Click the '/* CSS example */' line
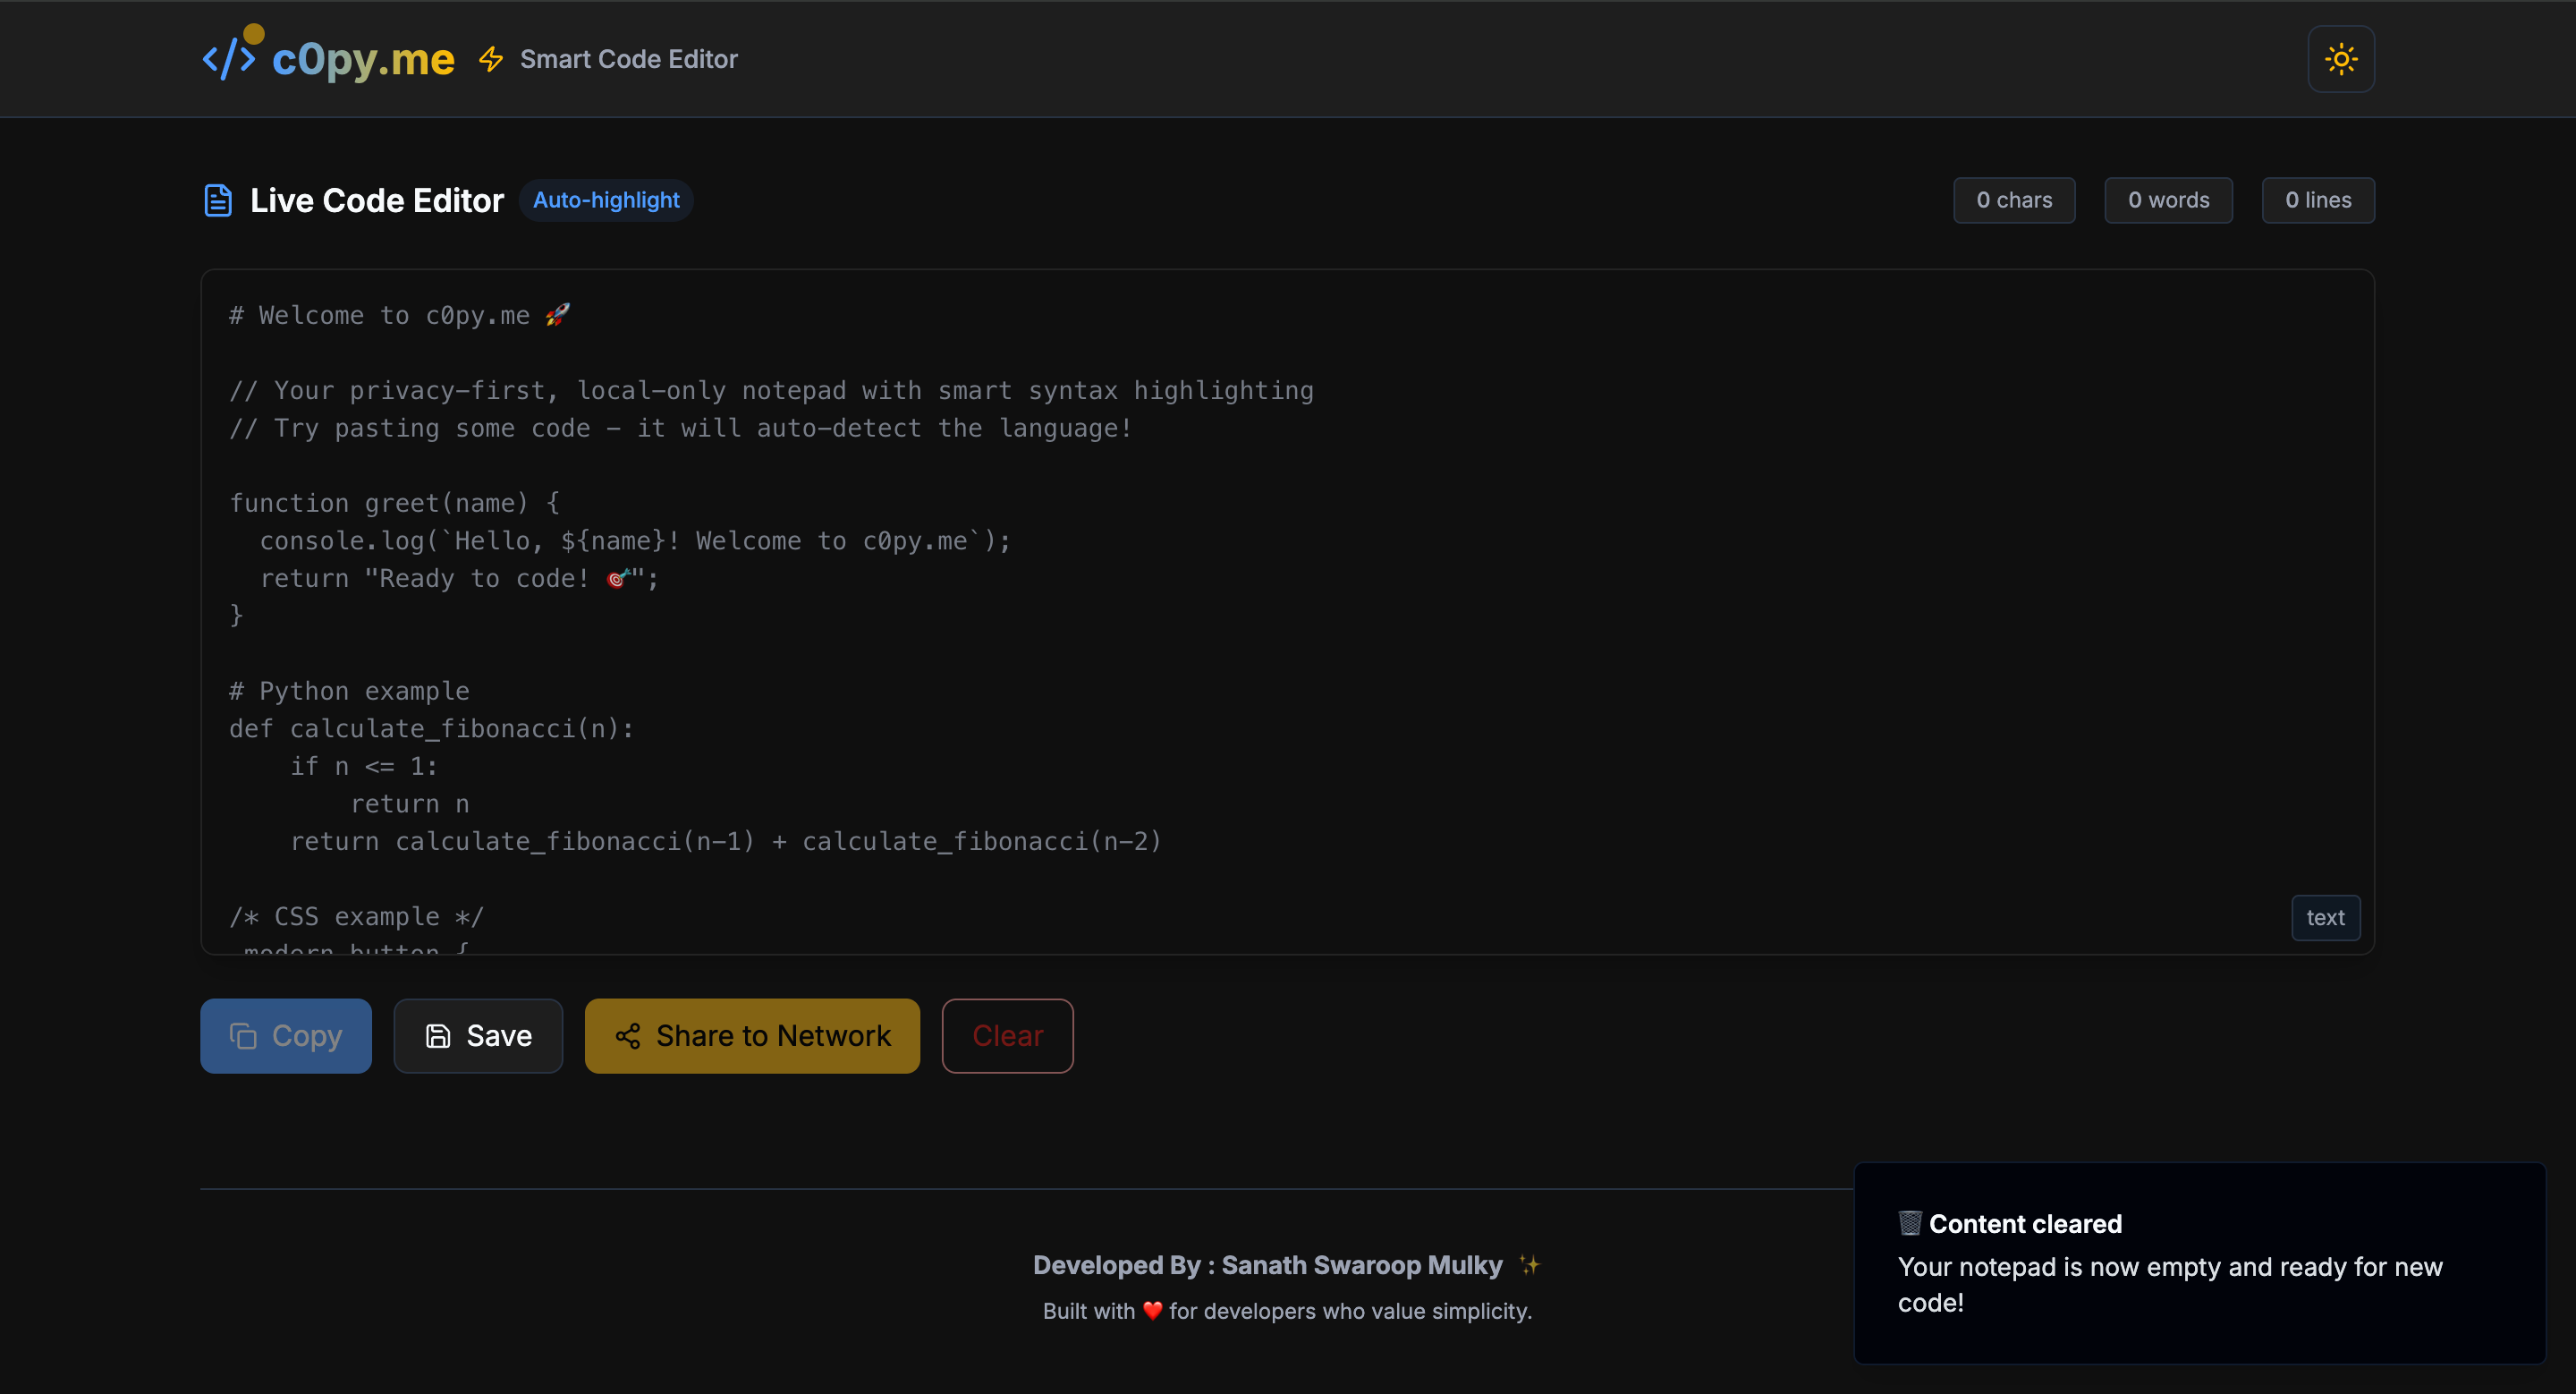The height and width of the screenshot is (1394, 2576). (356, 916)
